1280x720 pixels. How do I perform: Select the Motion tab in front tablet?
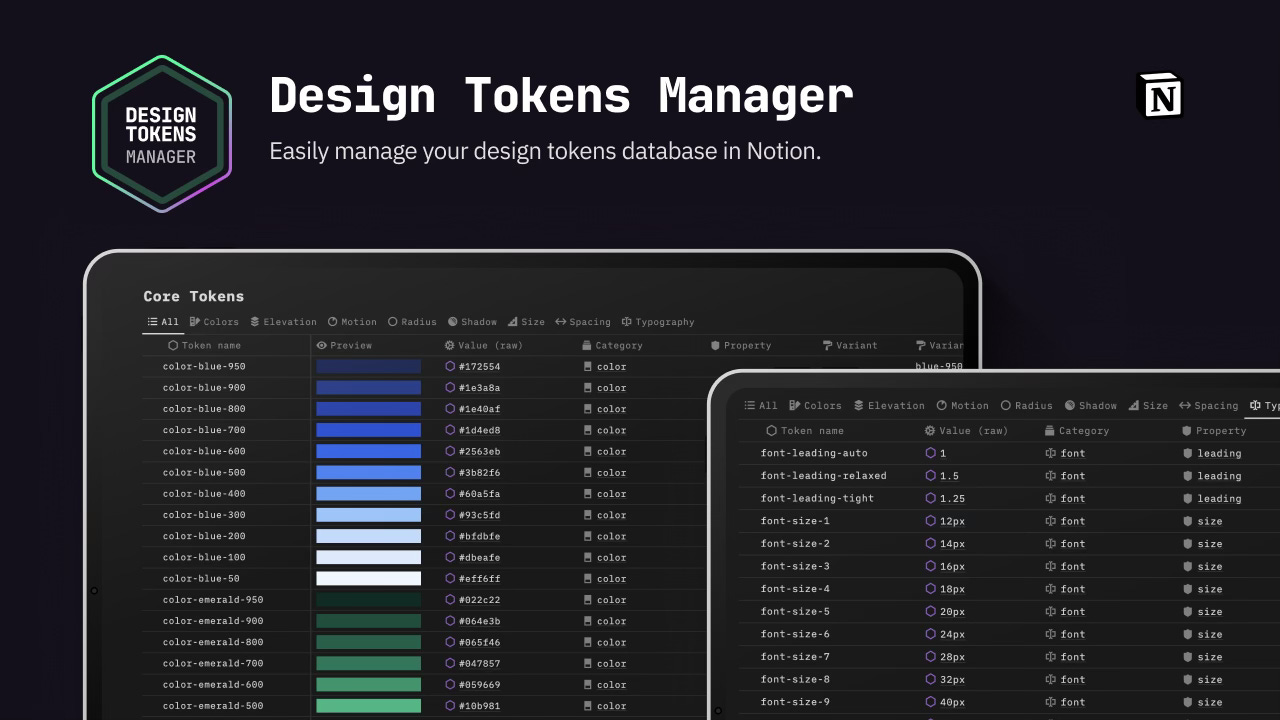pos(962,406)
